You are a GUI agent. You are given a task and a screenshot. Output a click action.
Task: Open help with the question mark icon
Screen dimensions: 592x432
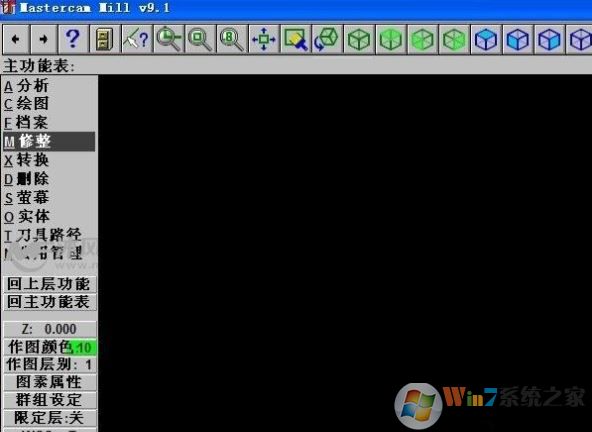click(73, 39)
